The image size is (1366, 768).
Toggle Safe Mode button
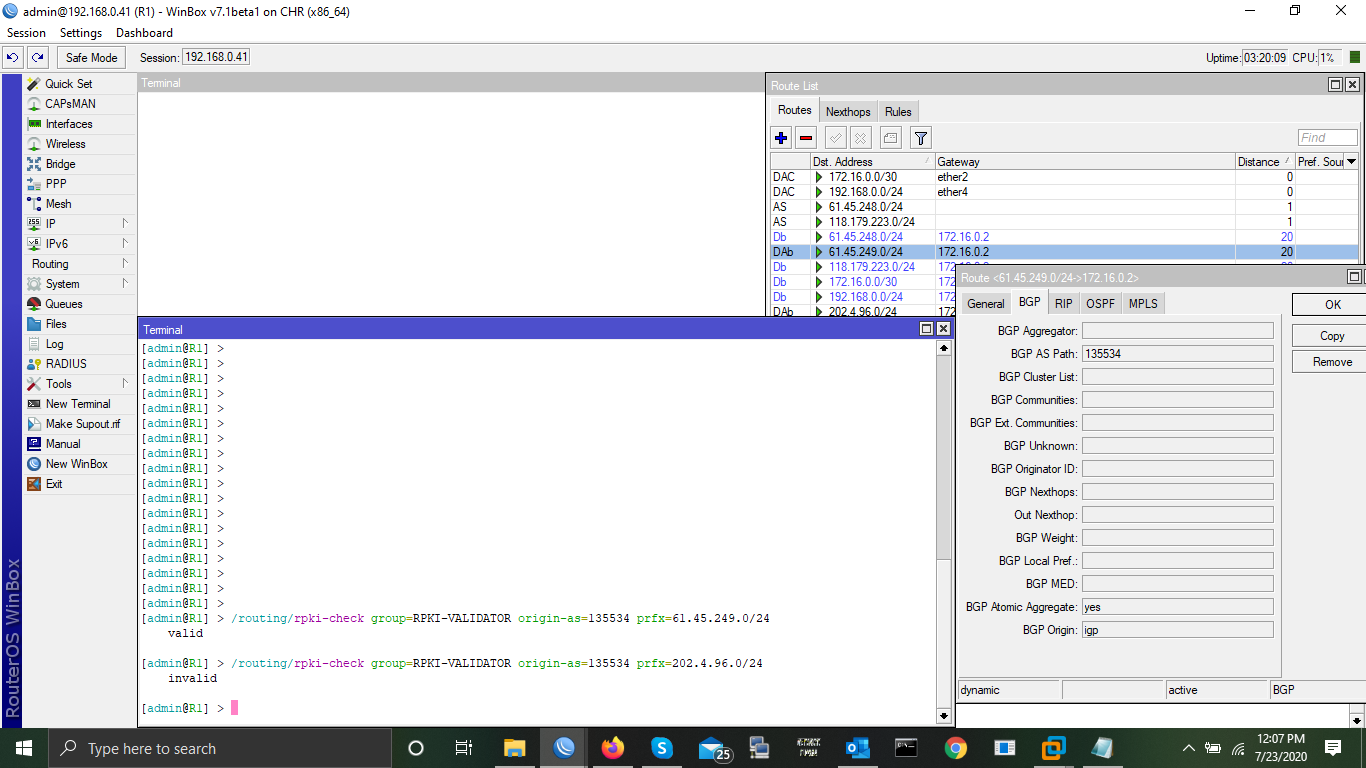pyautogui.click(x=91, y=58)
